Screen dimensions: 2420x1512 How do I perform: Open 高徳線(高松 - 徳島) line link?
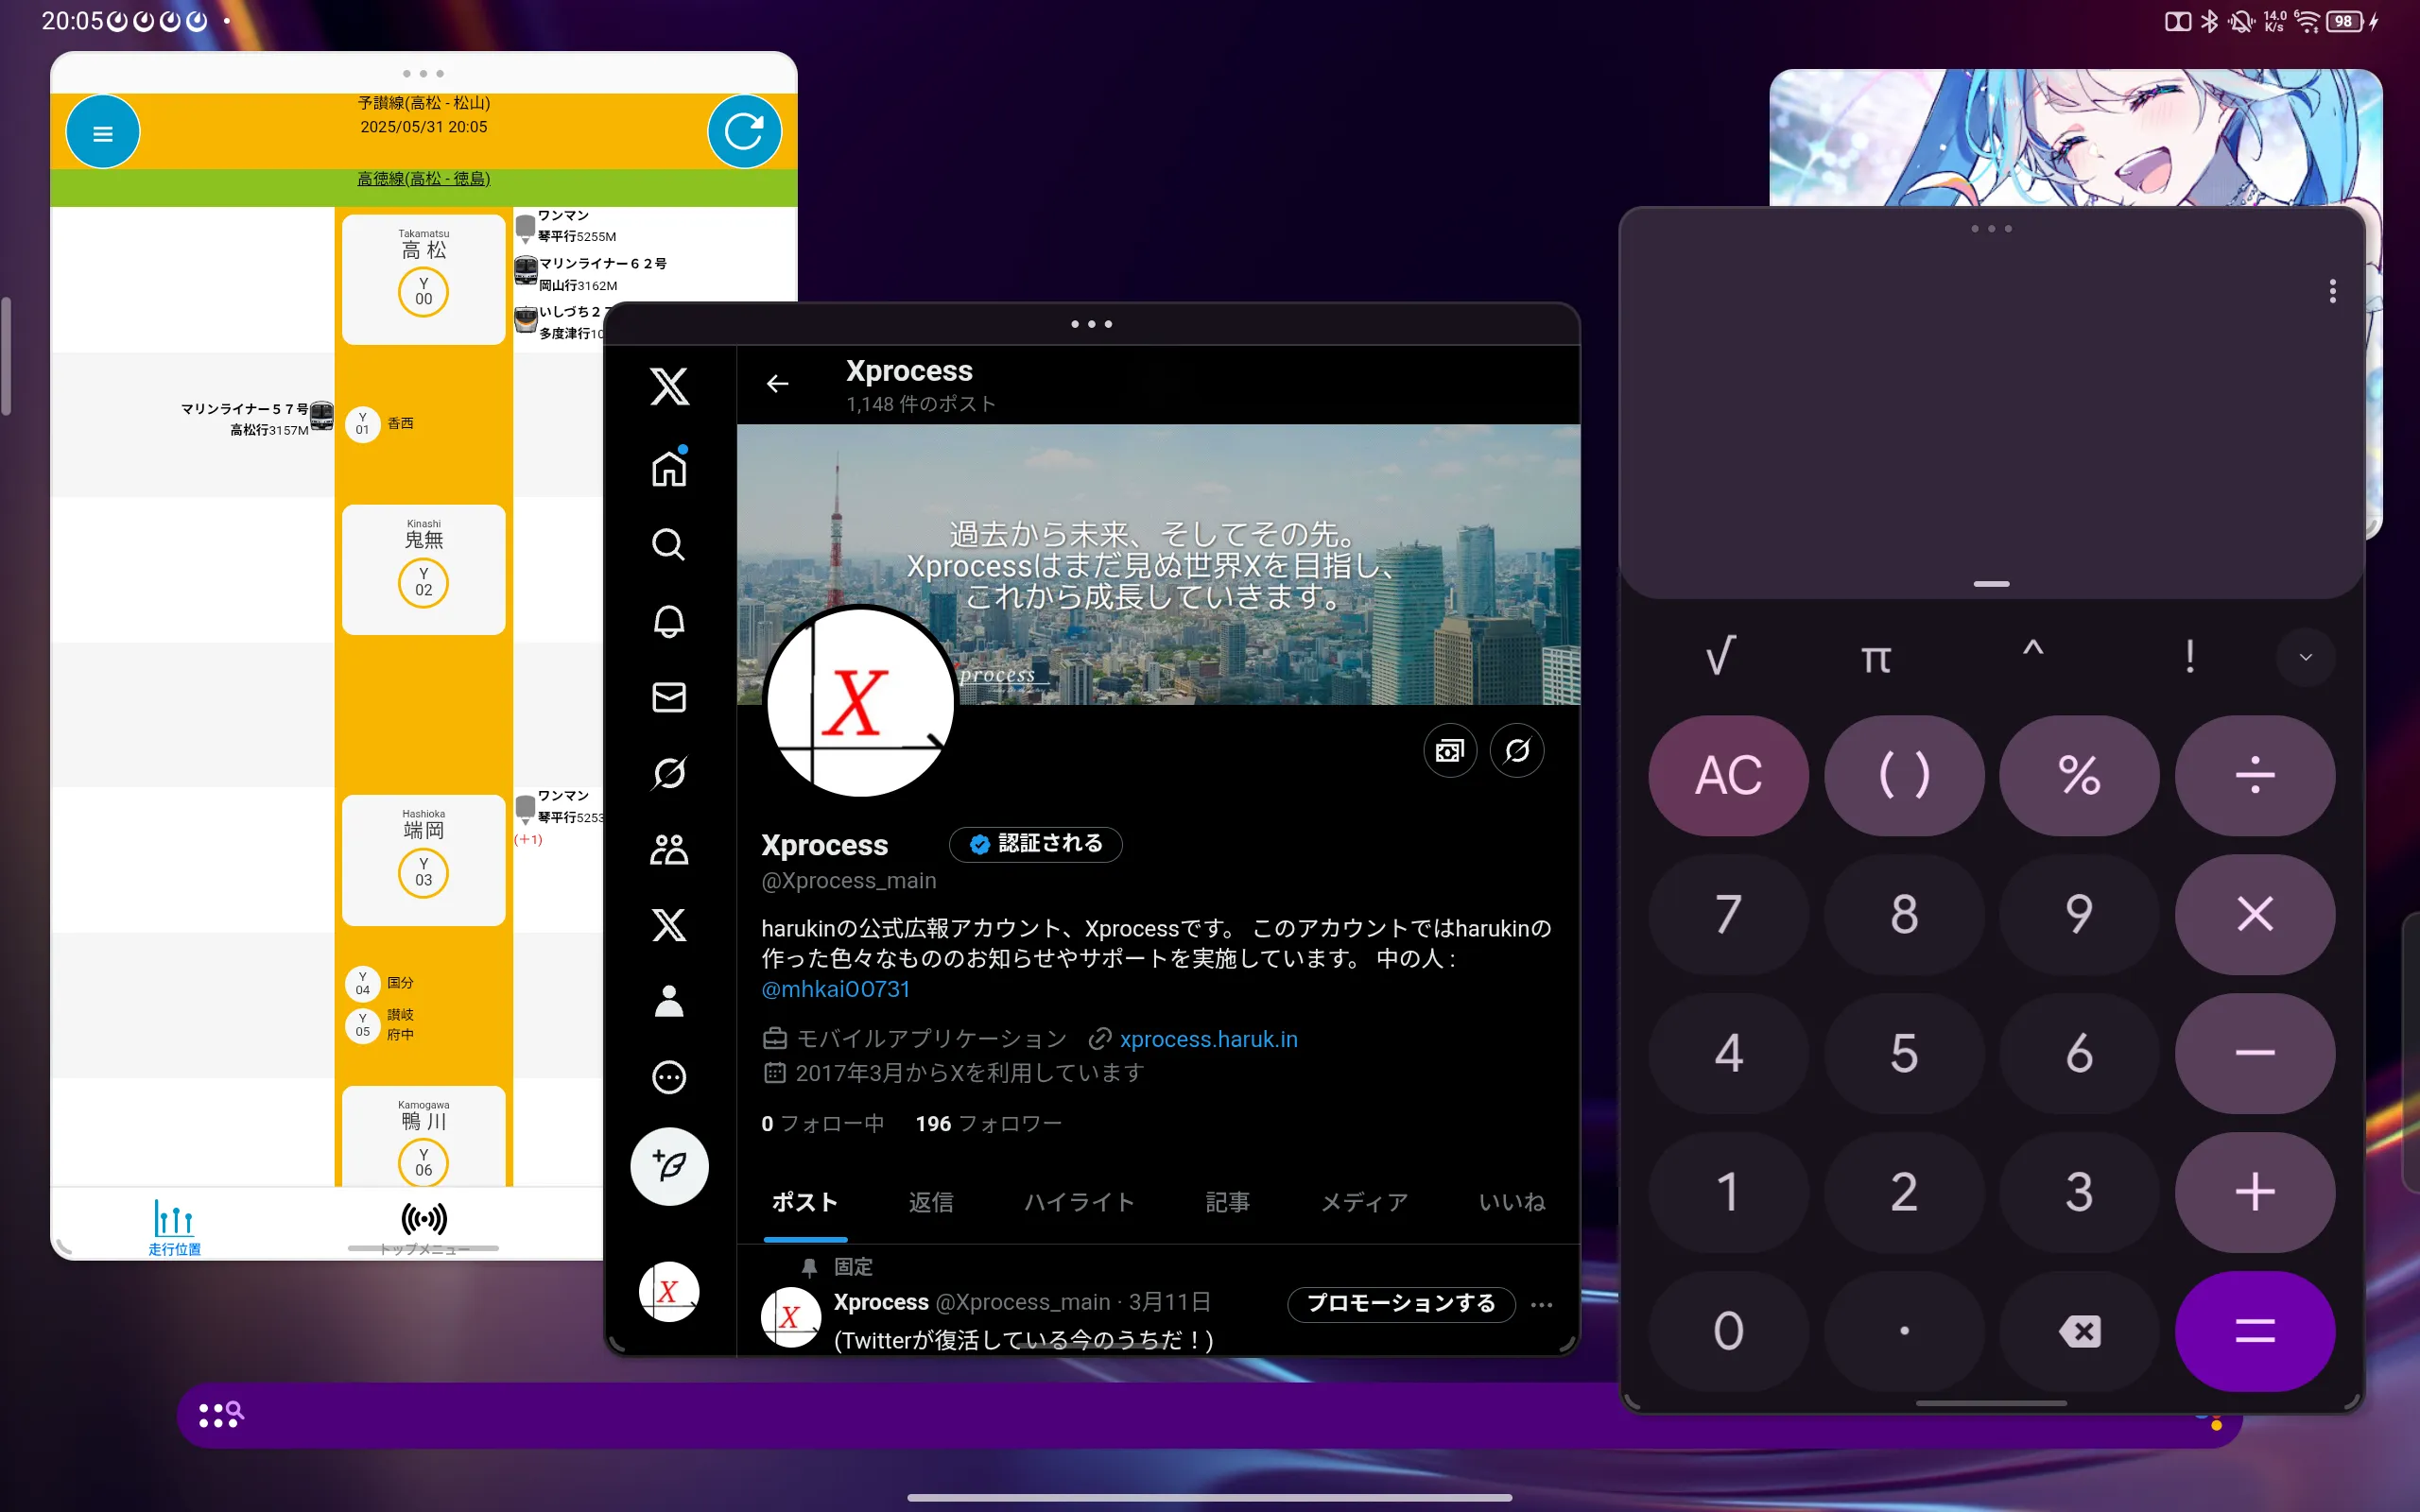[x=423, y=179]
